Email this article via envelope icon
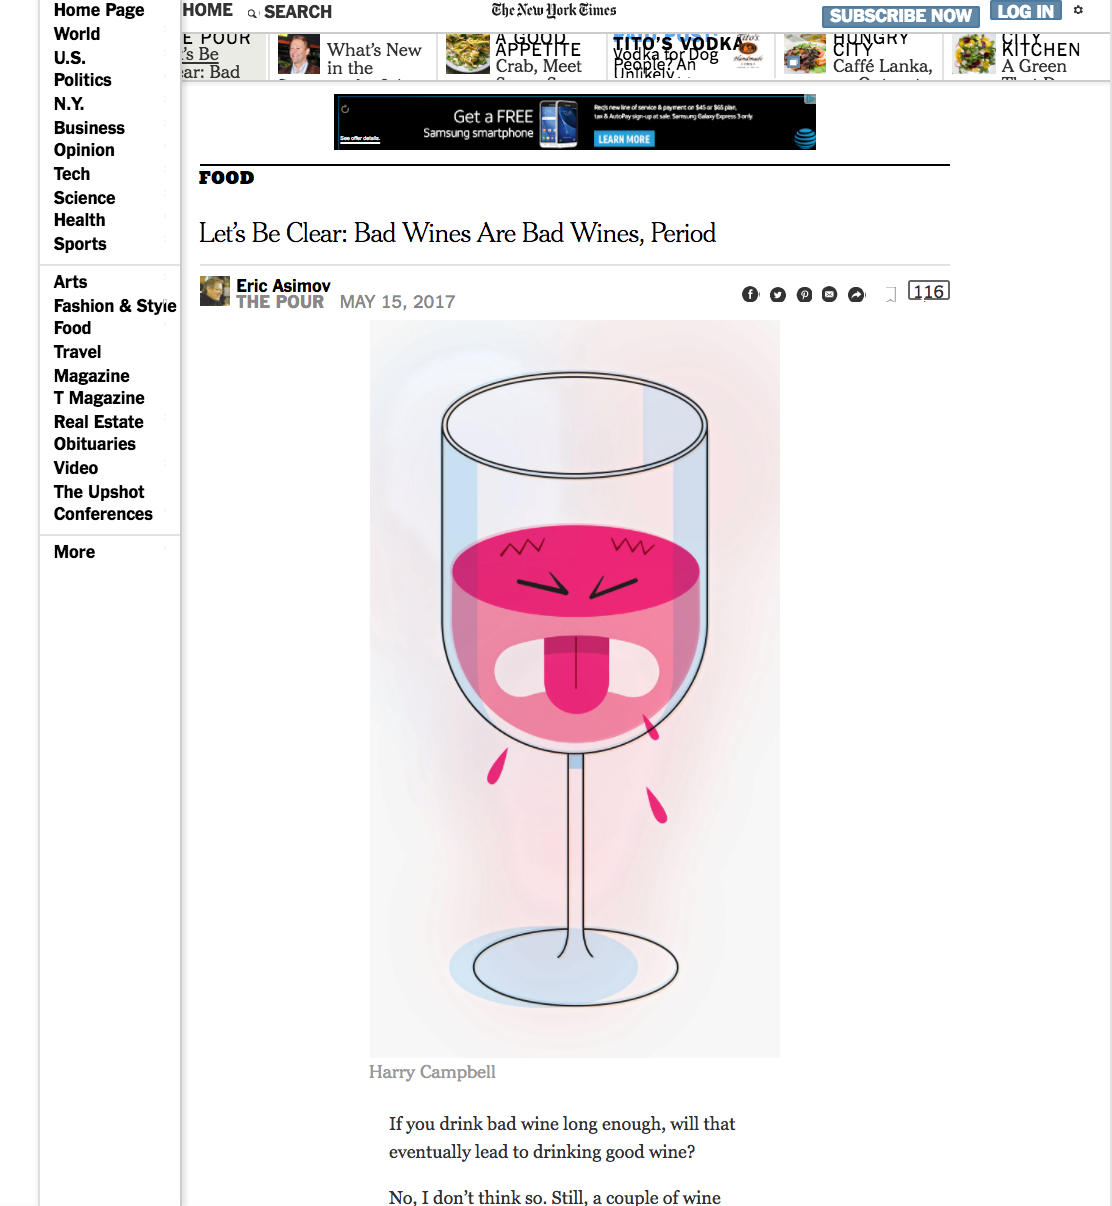 click(829, 294)
